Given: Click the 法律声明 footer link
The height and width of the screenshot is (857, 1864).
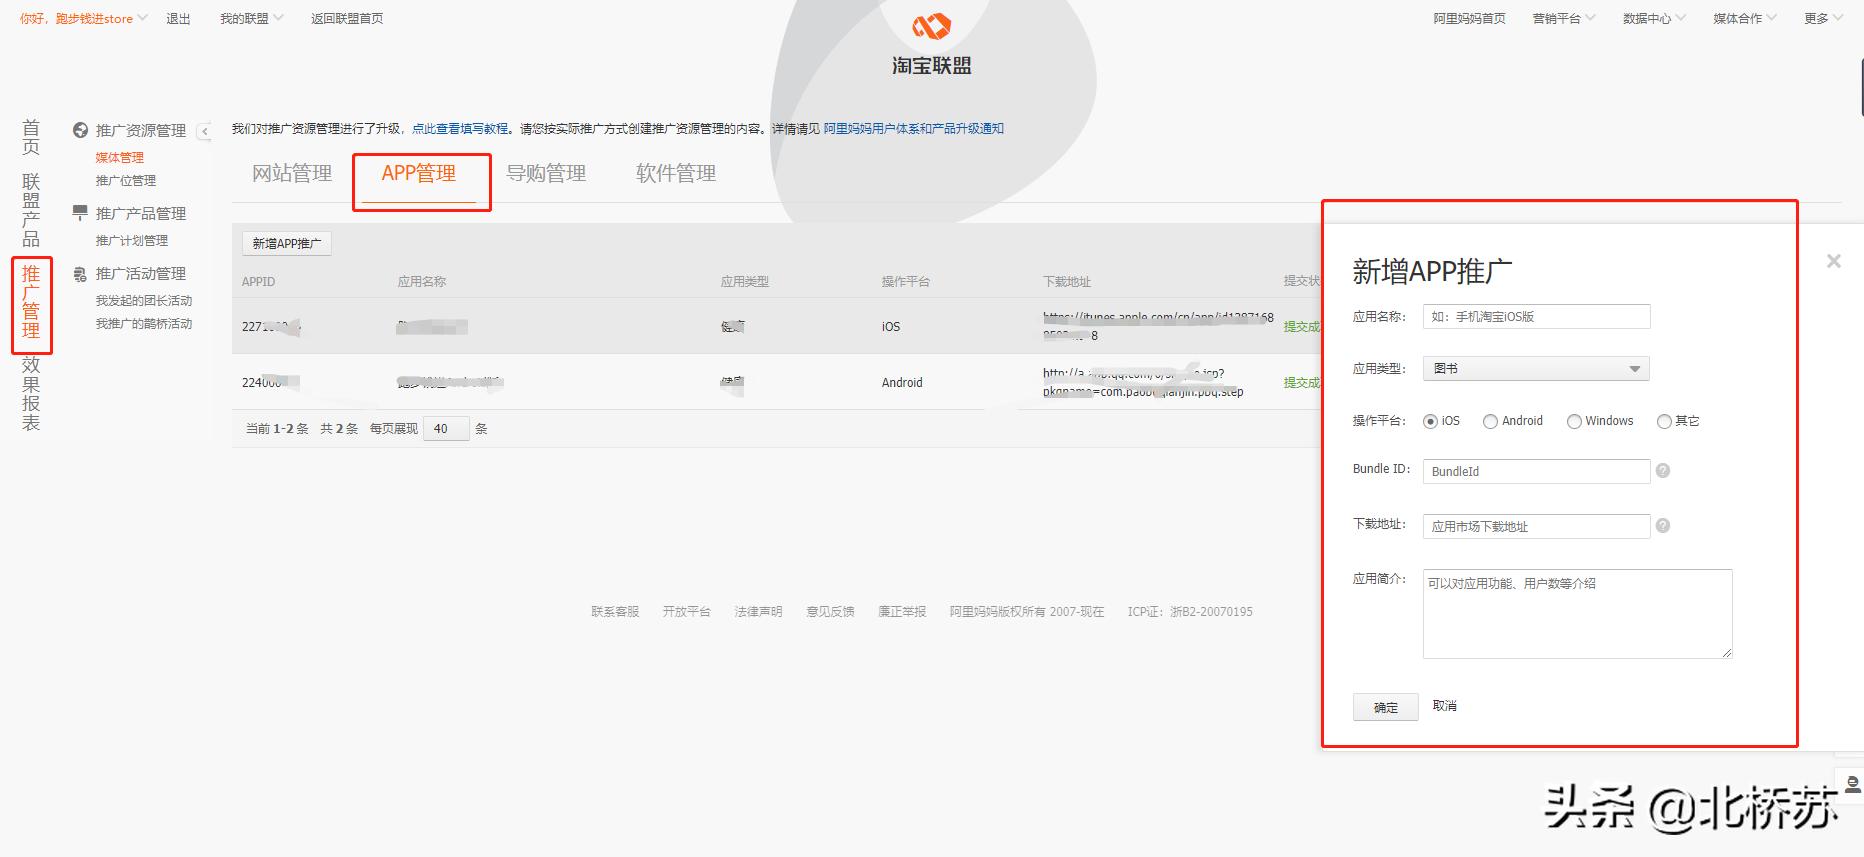Looking at the screenshot, I should pos(759,612).
